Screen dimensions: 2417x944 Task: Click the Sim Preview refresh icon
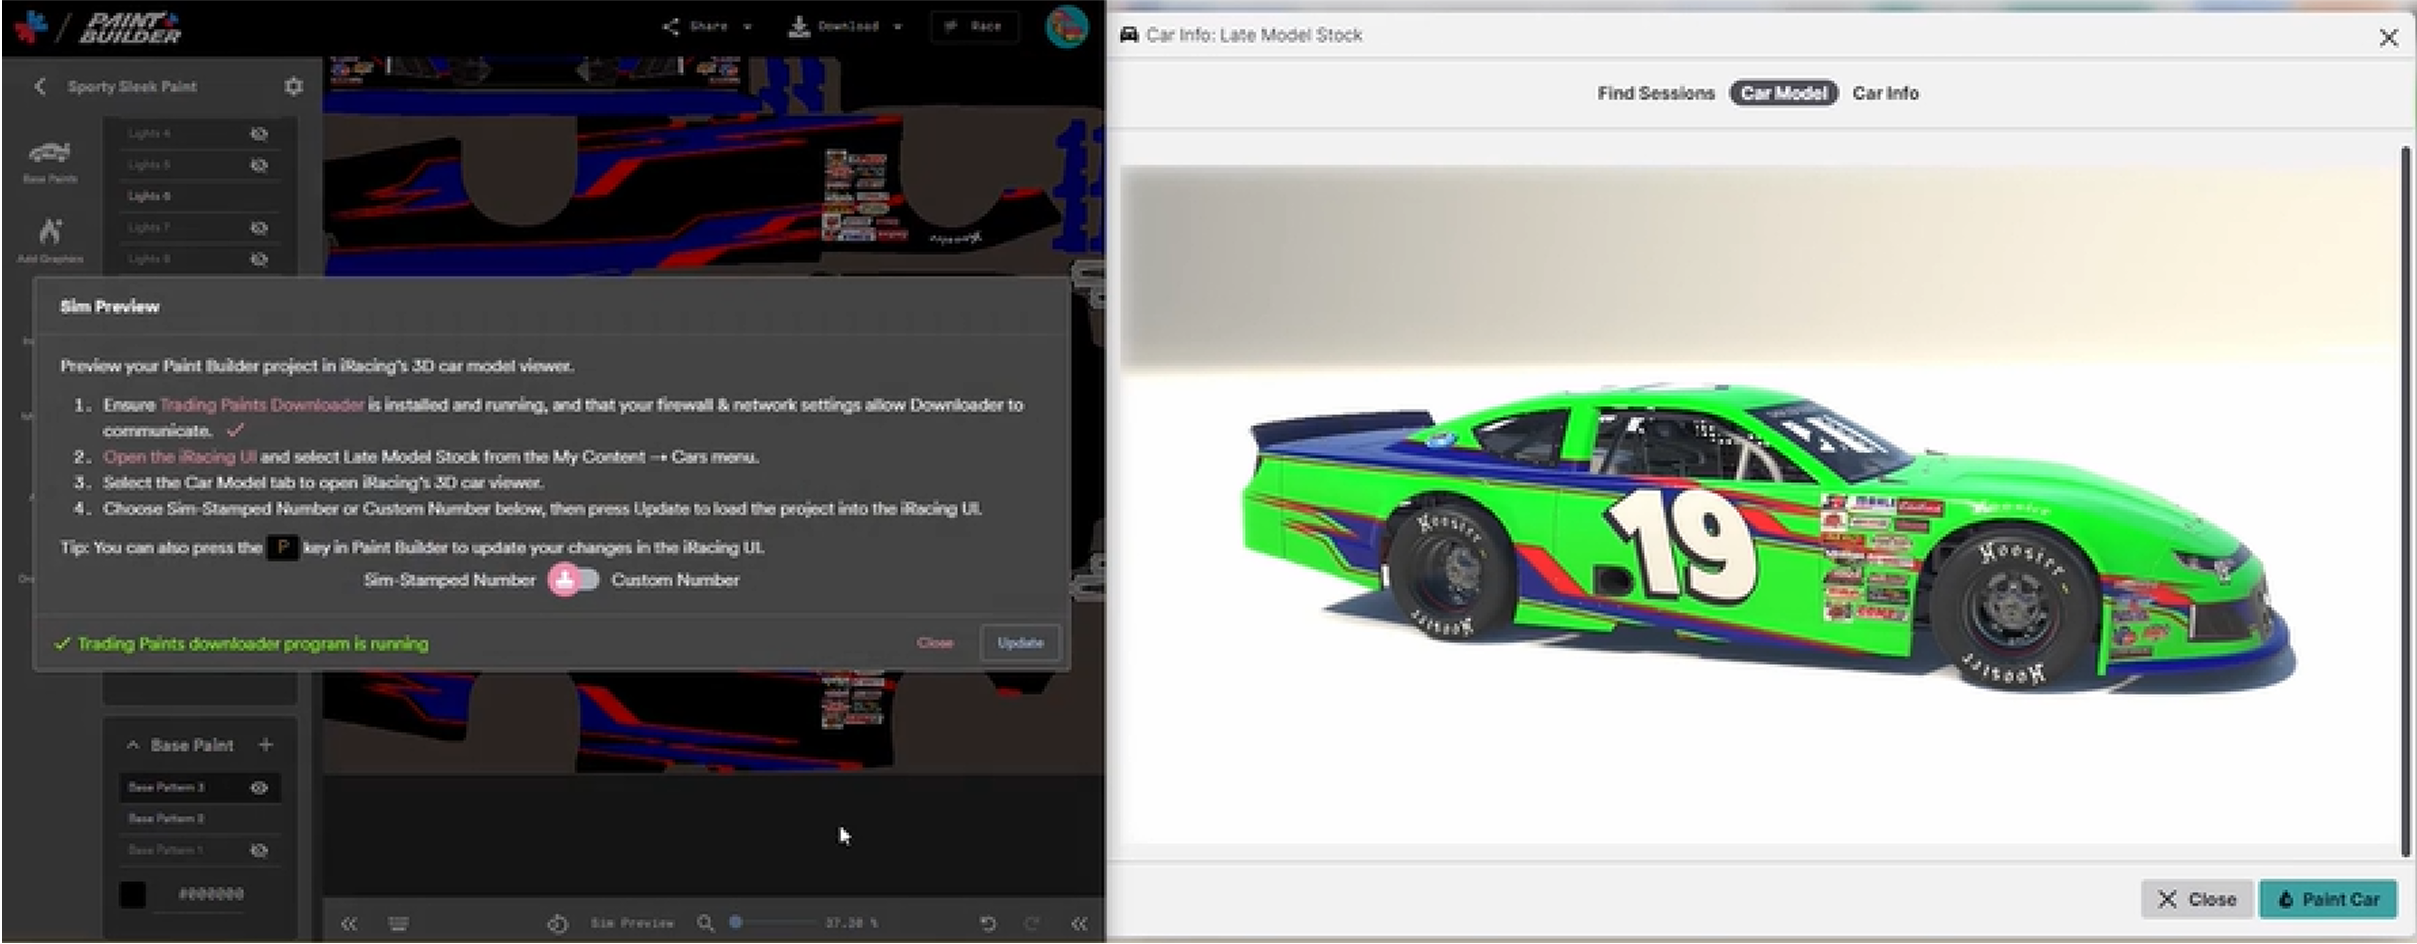click(557, 922)
